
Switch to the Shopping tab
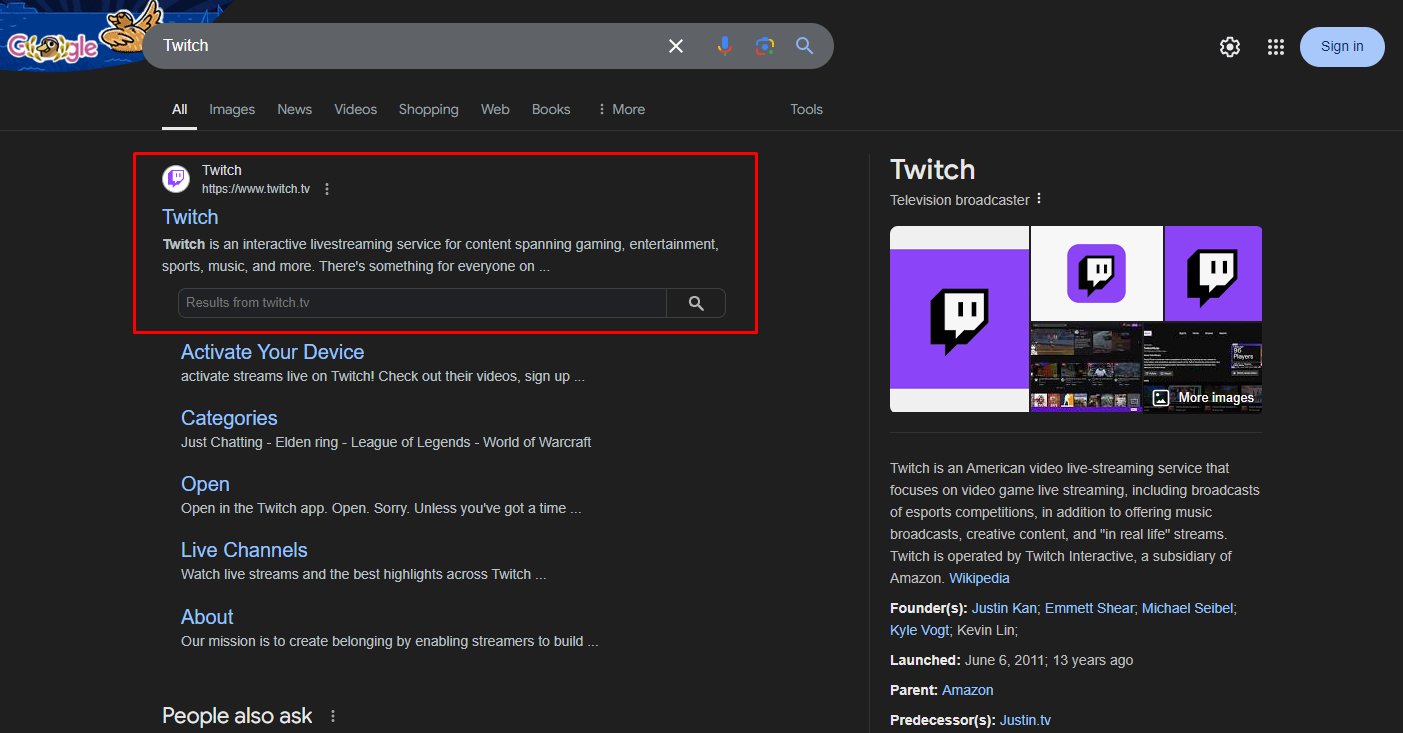click(x=428, y=109)
